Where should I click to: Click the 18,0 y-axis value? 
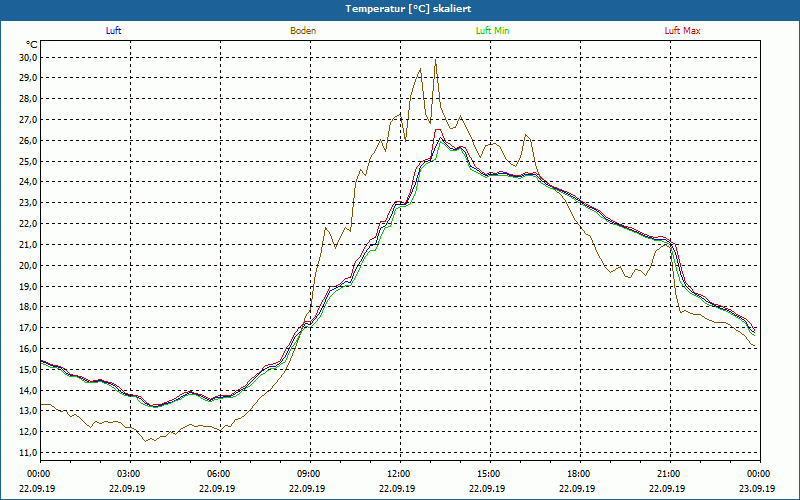(x=29, y=307)
